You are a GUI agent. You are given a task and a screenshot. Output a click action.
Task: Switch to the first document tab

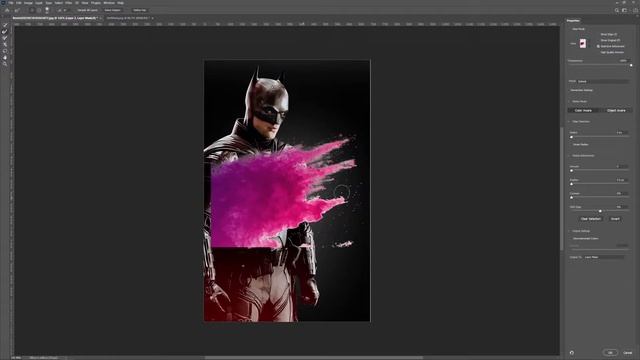click(56, 18)
